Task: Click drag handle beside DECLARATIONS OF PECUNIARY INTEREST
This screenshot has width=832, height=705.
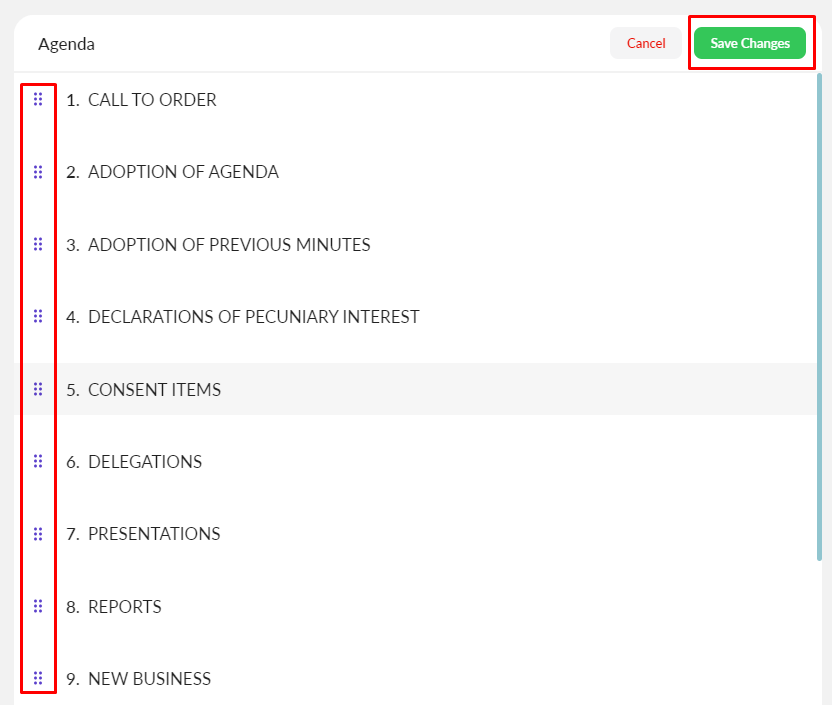Action: pos(38,316)
